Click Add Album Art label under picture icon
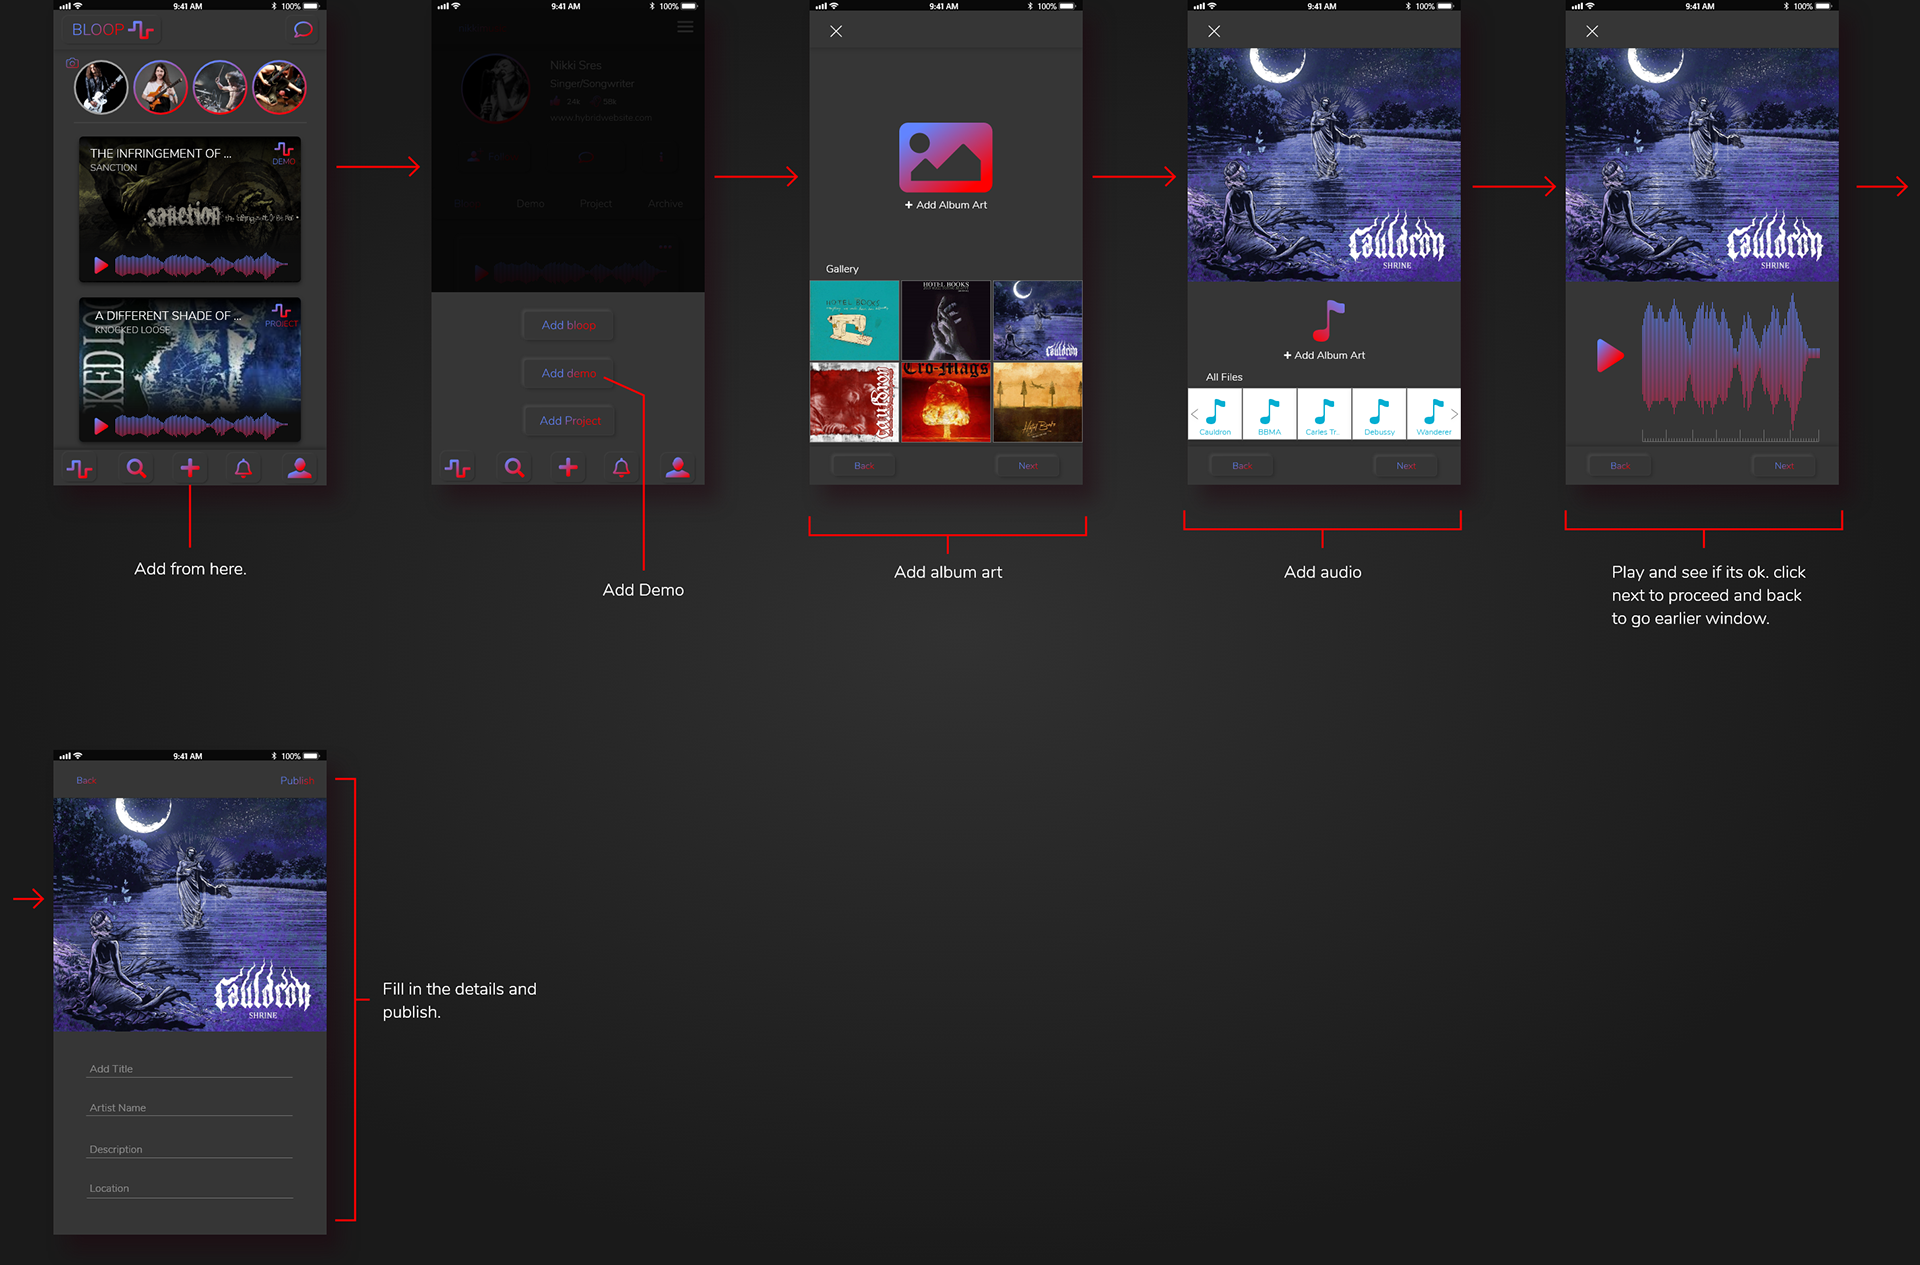 [x=946, y=205]
